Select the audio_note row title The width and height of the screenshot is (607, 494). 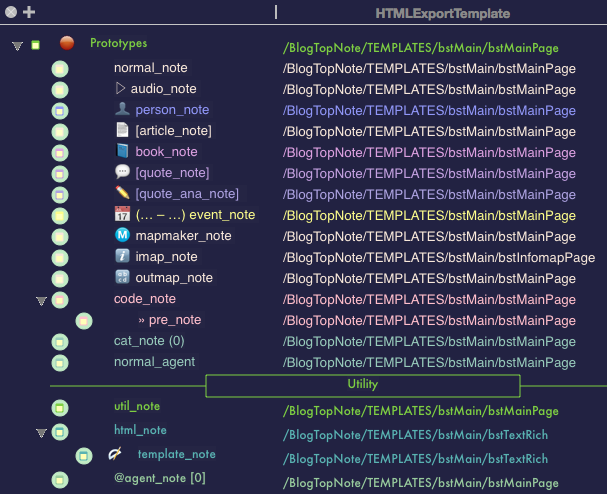[163, 89]
